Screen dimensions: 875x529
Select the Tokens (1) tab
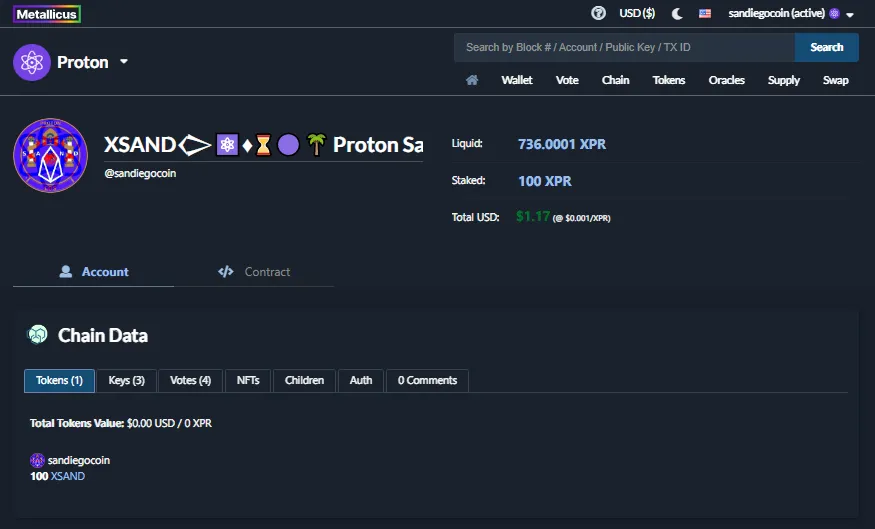point(59,381)
